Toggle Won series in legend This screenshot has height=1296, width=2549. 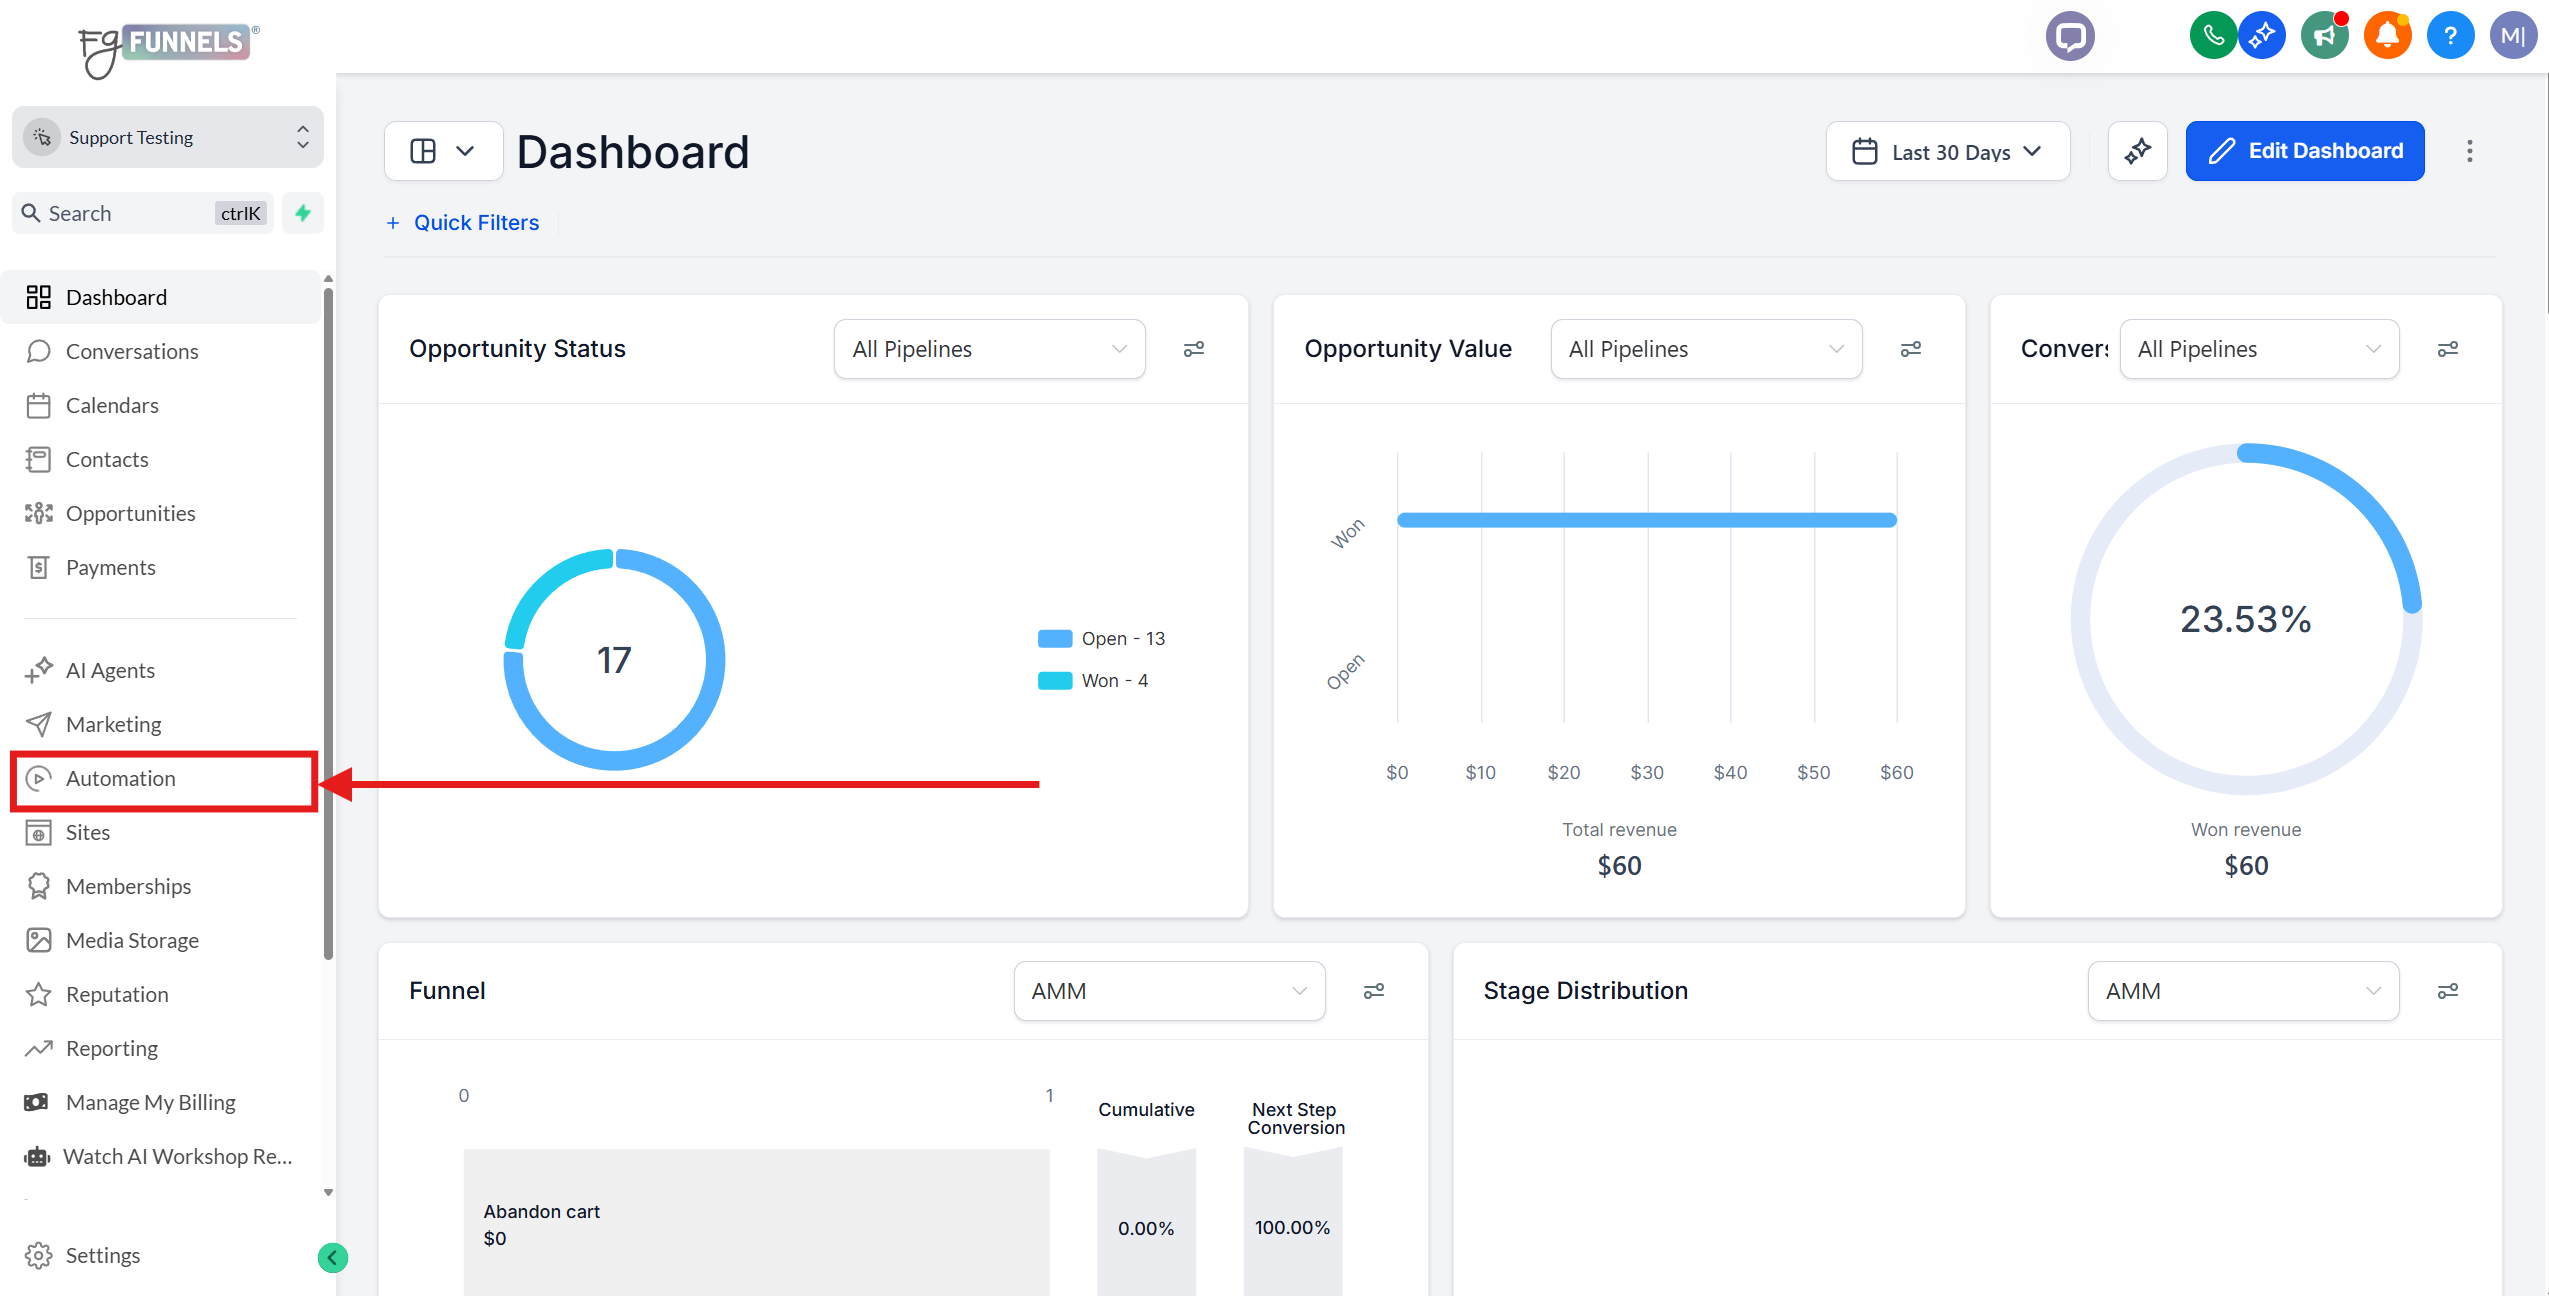[1093, 681]
